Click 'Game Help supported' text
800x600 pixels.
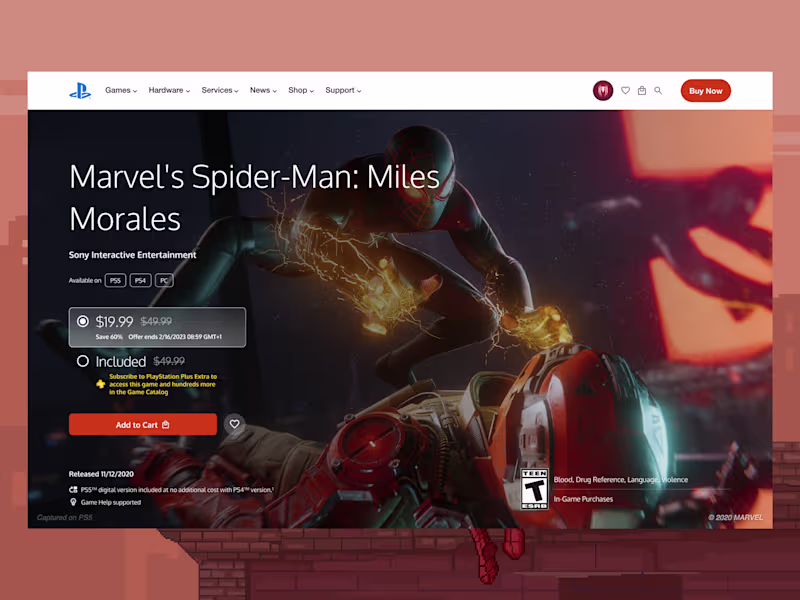coord(111,503)
